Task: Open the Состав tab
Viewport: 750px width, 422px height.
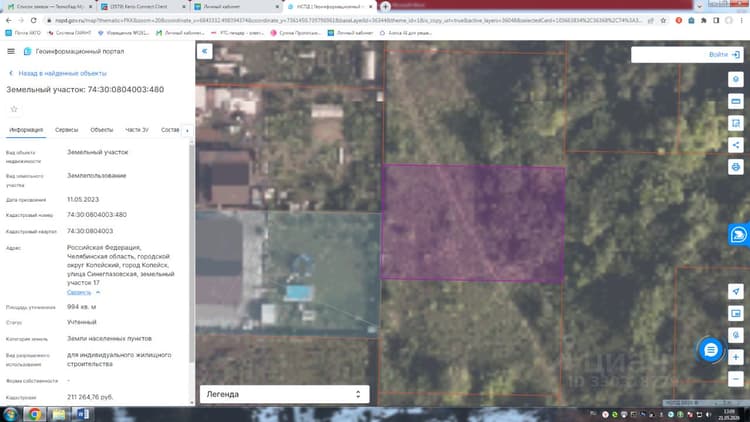Action: [x=170, y=130]
